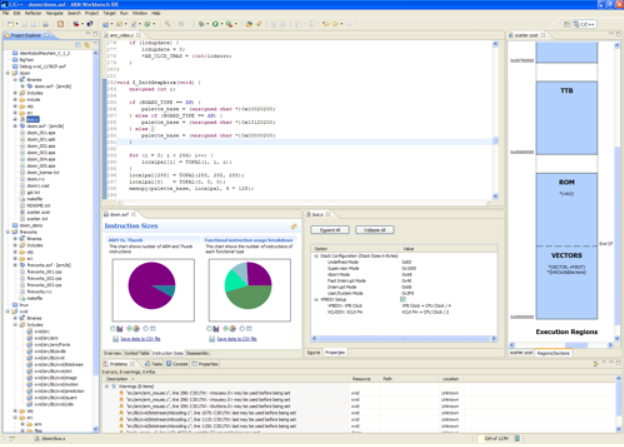This screenshot has width=624, height=447.
Task: Open the Refactor menu
Action: pos(33,13)
